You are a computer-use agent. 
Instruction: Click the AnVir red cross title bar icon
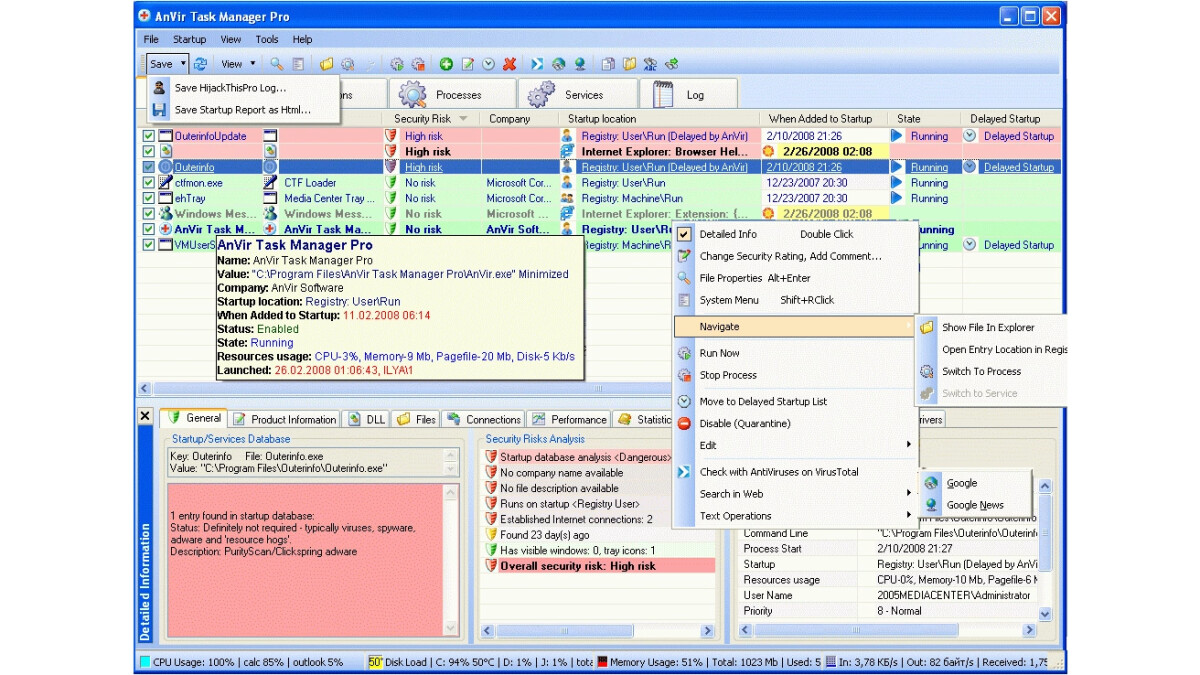coord(145,16)
